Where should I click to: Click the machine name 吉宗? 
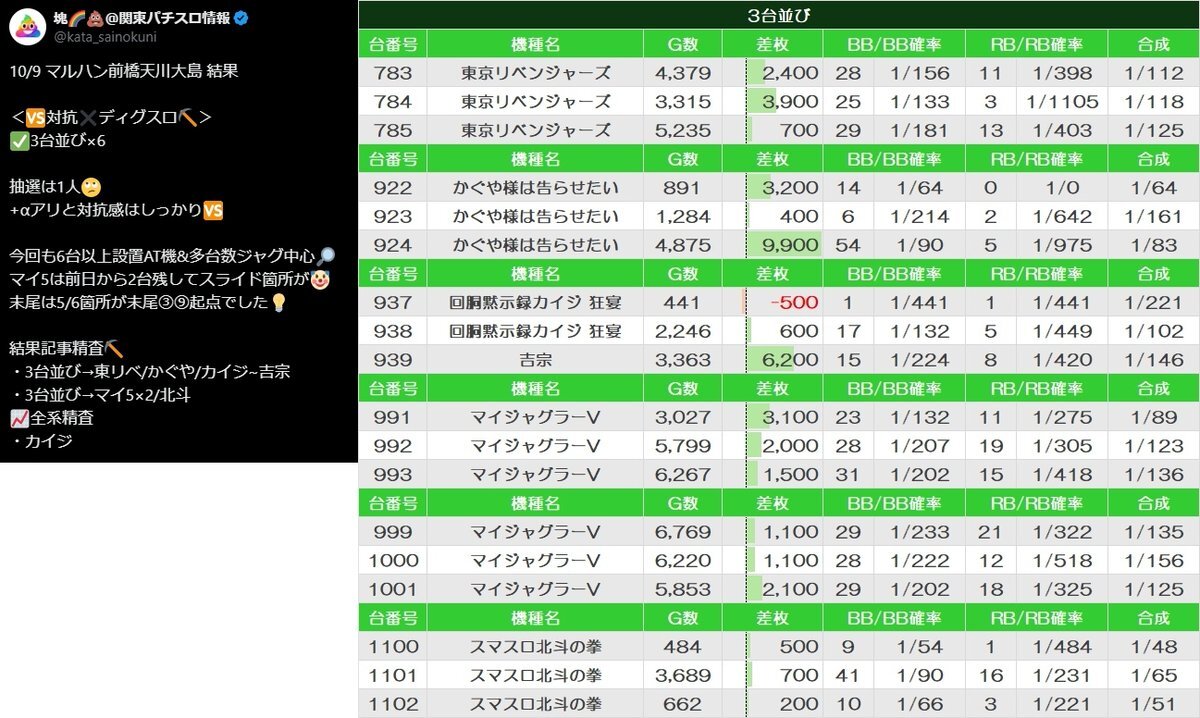click(536, 360)
